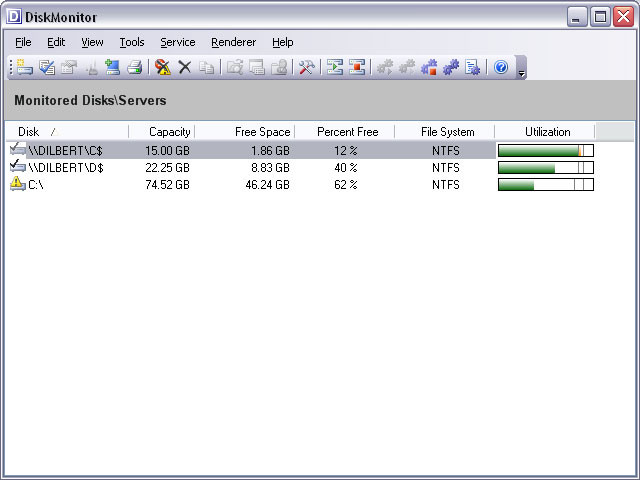This screenshot has width=640, height=480.
Task: Sort by the Disk column header
Action: point(67,132)
